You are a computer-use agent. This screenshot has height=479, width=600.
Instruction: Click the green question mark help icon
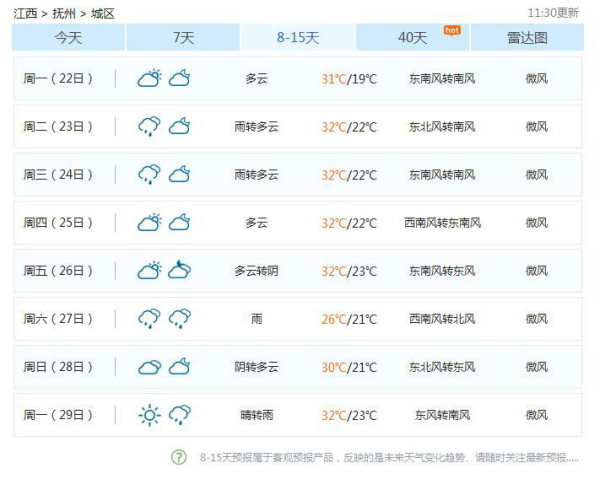click(179, 457)
